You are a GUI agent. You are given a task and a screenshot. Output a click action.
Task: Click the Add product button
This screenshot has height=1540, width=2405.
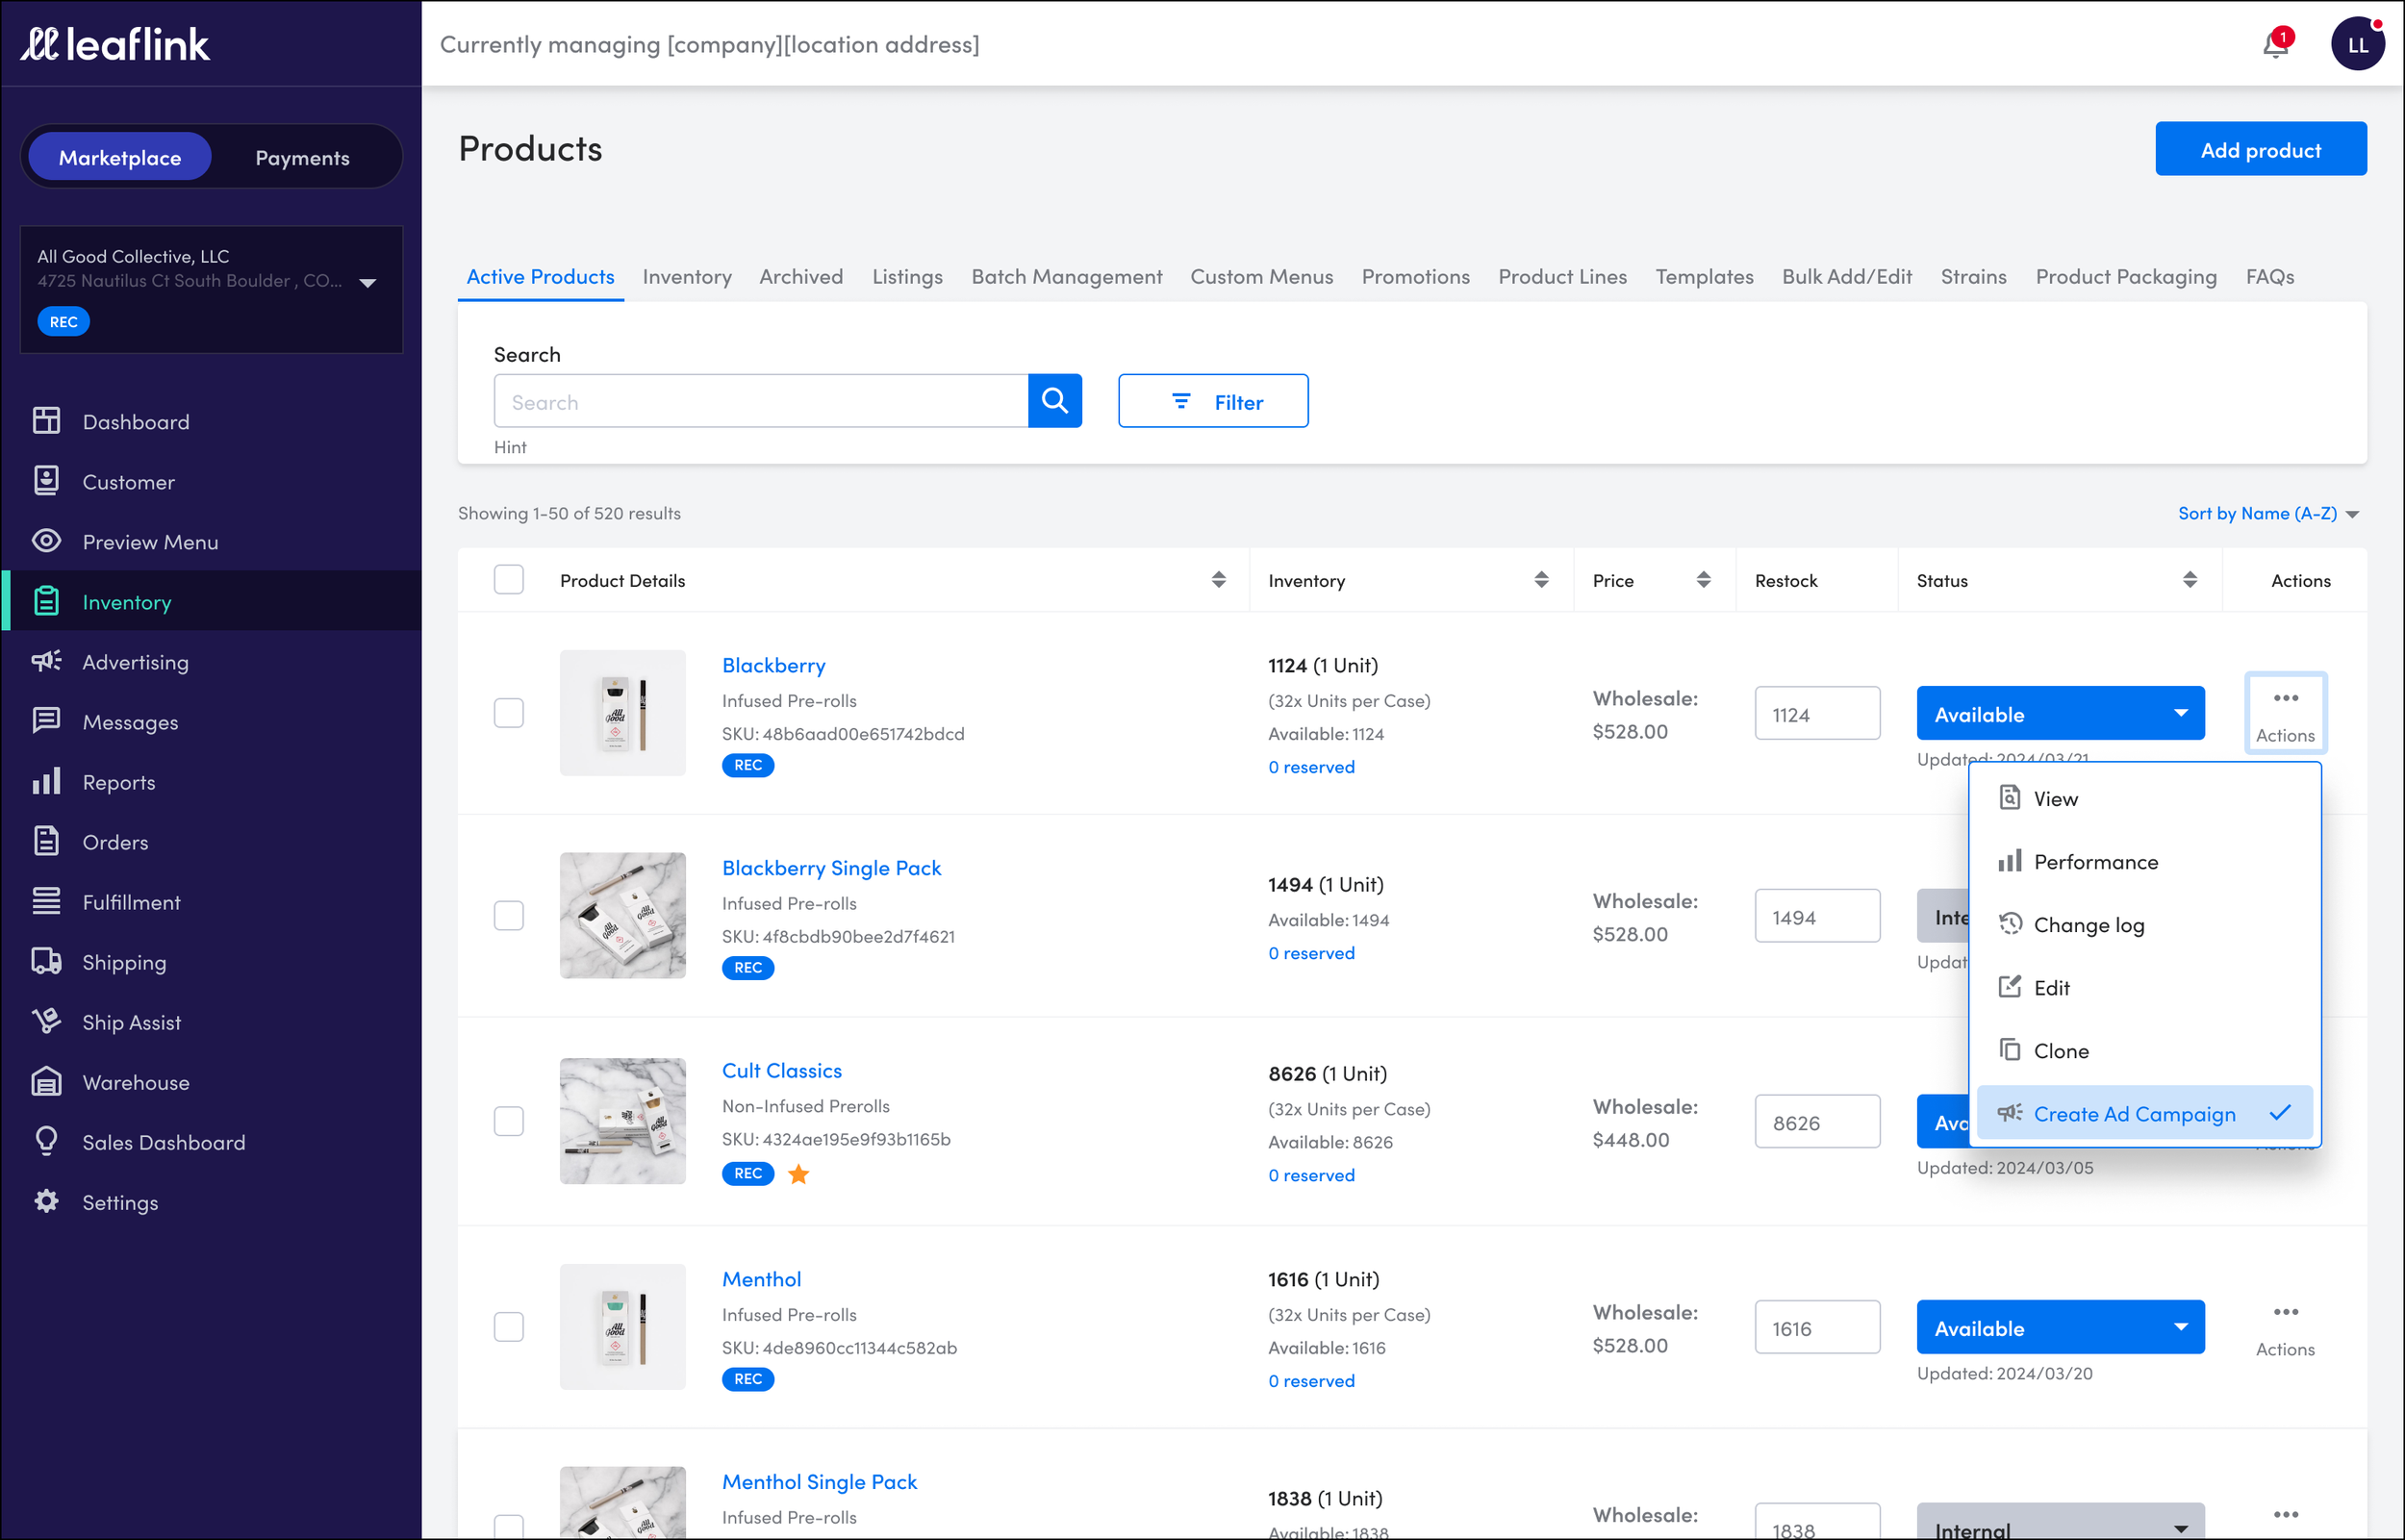(2260, 150)
